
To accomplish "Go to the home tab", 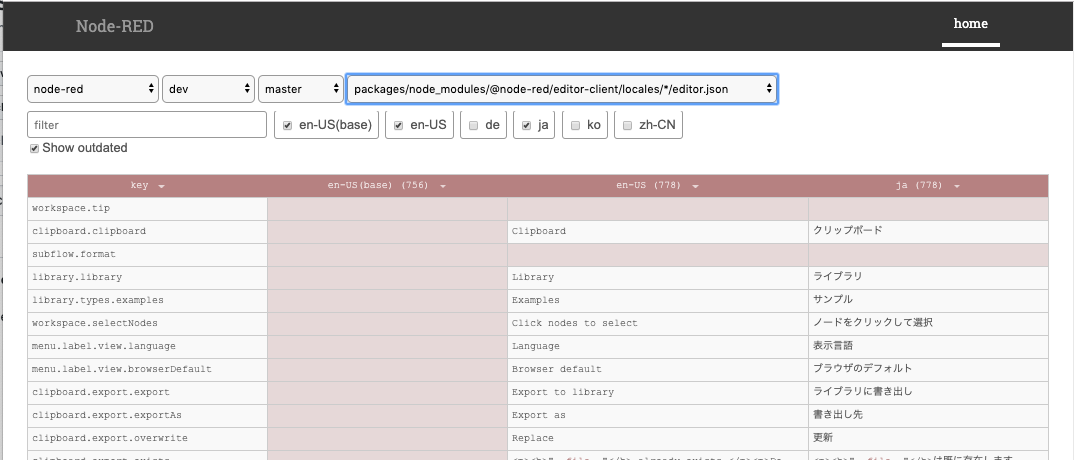I will click(971, 24).
